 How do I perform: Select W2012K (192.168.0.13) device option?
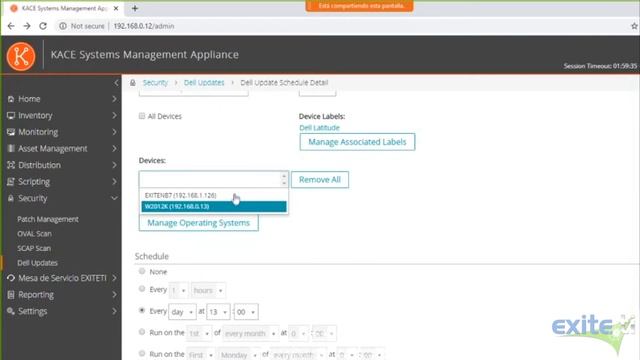pos(213,207)
